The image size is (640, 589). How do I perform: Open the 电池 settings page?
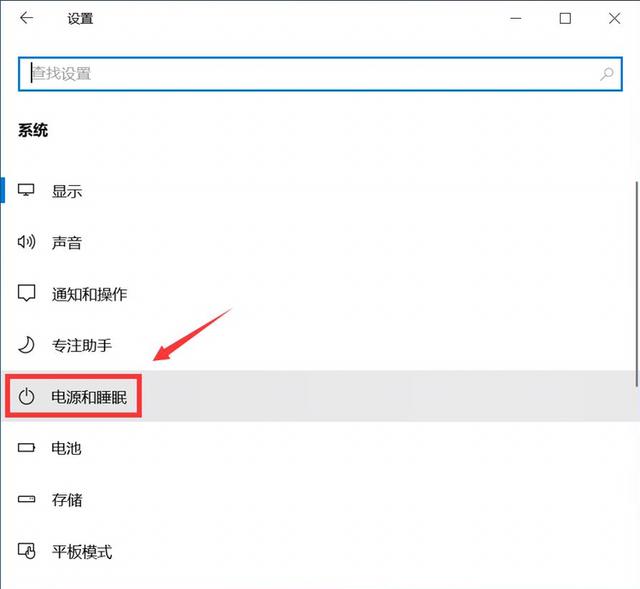(320, 448)
